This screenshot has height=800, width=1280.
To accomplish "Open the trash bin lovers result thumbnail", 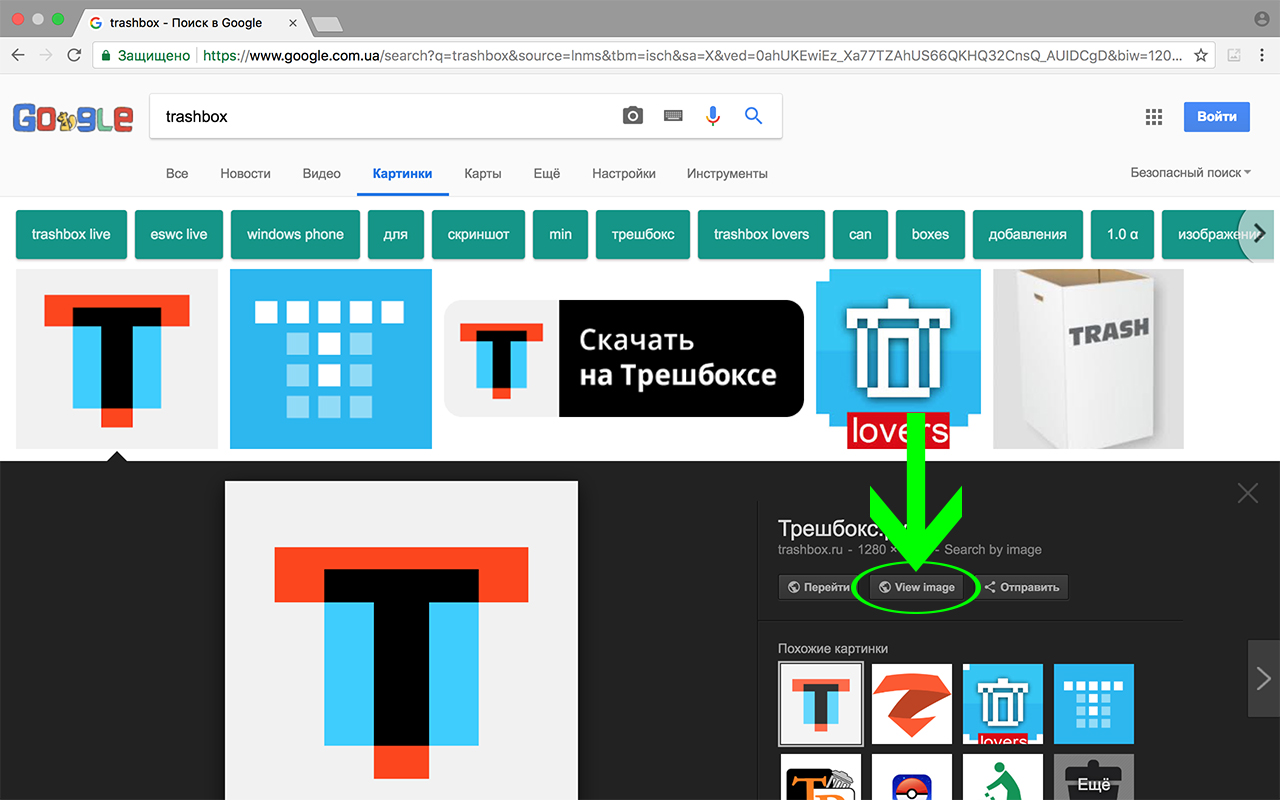I will click(898, 358).
